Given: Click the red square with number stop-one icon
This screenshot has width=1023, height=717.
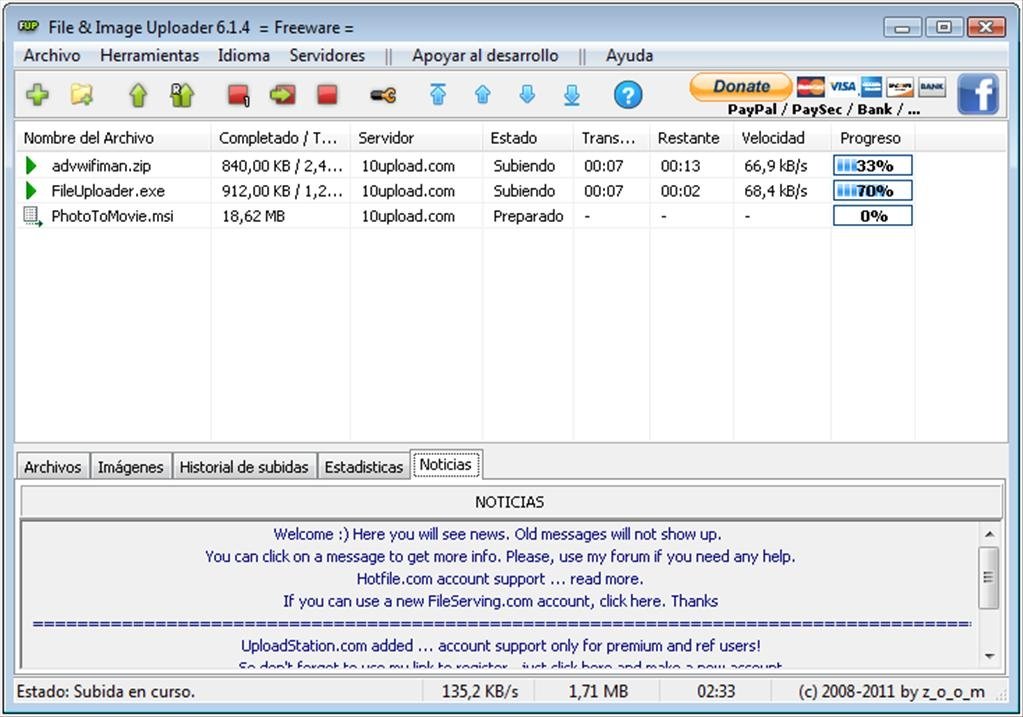Looking at the screenshot, I should tap(239, 95).
